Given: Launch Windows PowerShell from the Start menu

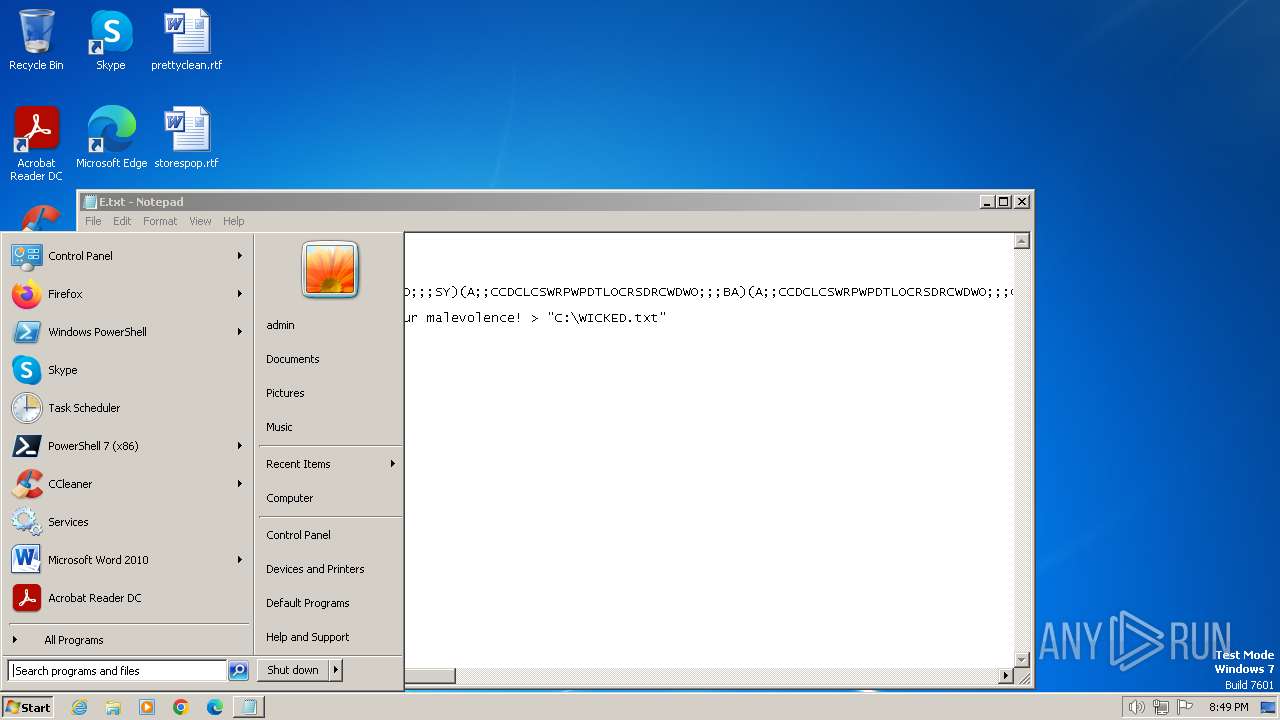Looking at the screenshot, I should (x=127, y=332).
